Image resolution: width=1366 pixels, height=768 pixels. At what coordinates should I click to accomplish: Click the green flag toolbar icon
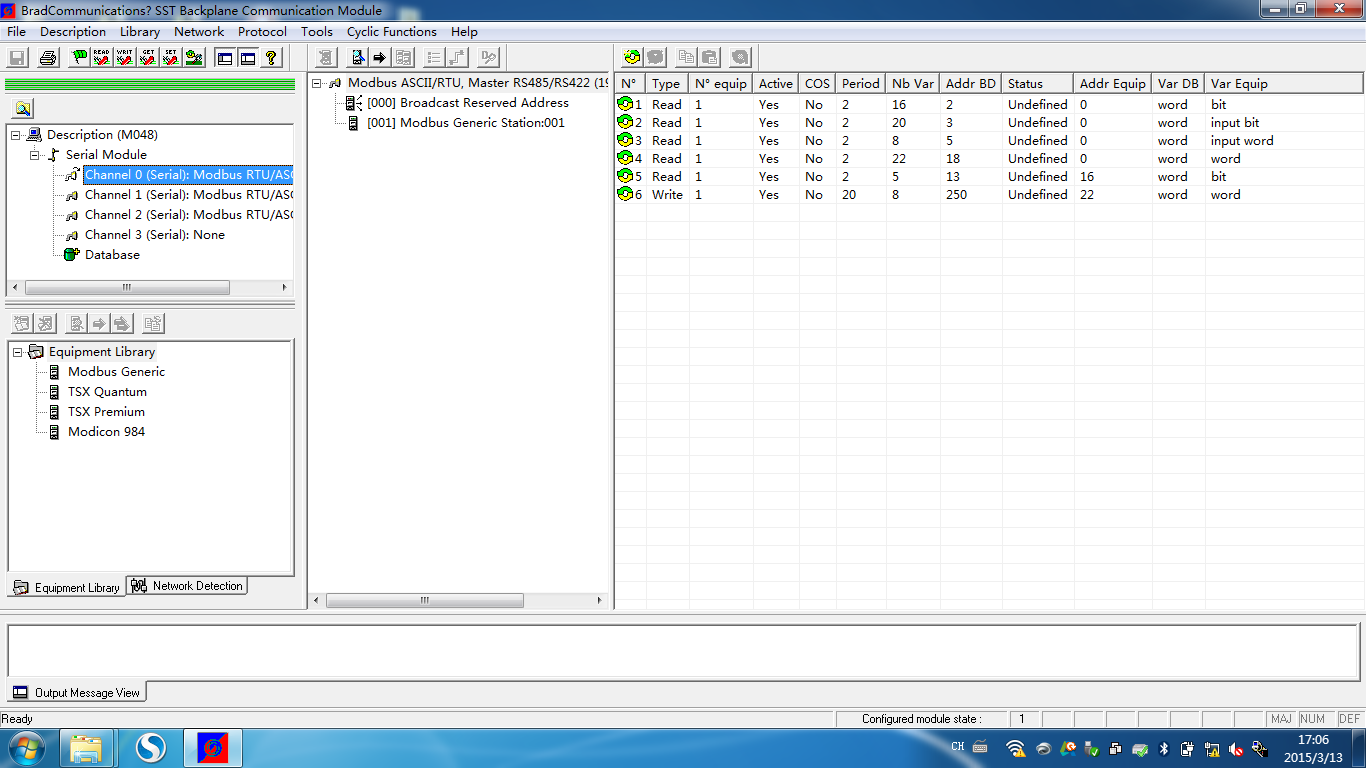(79, 58)
